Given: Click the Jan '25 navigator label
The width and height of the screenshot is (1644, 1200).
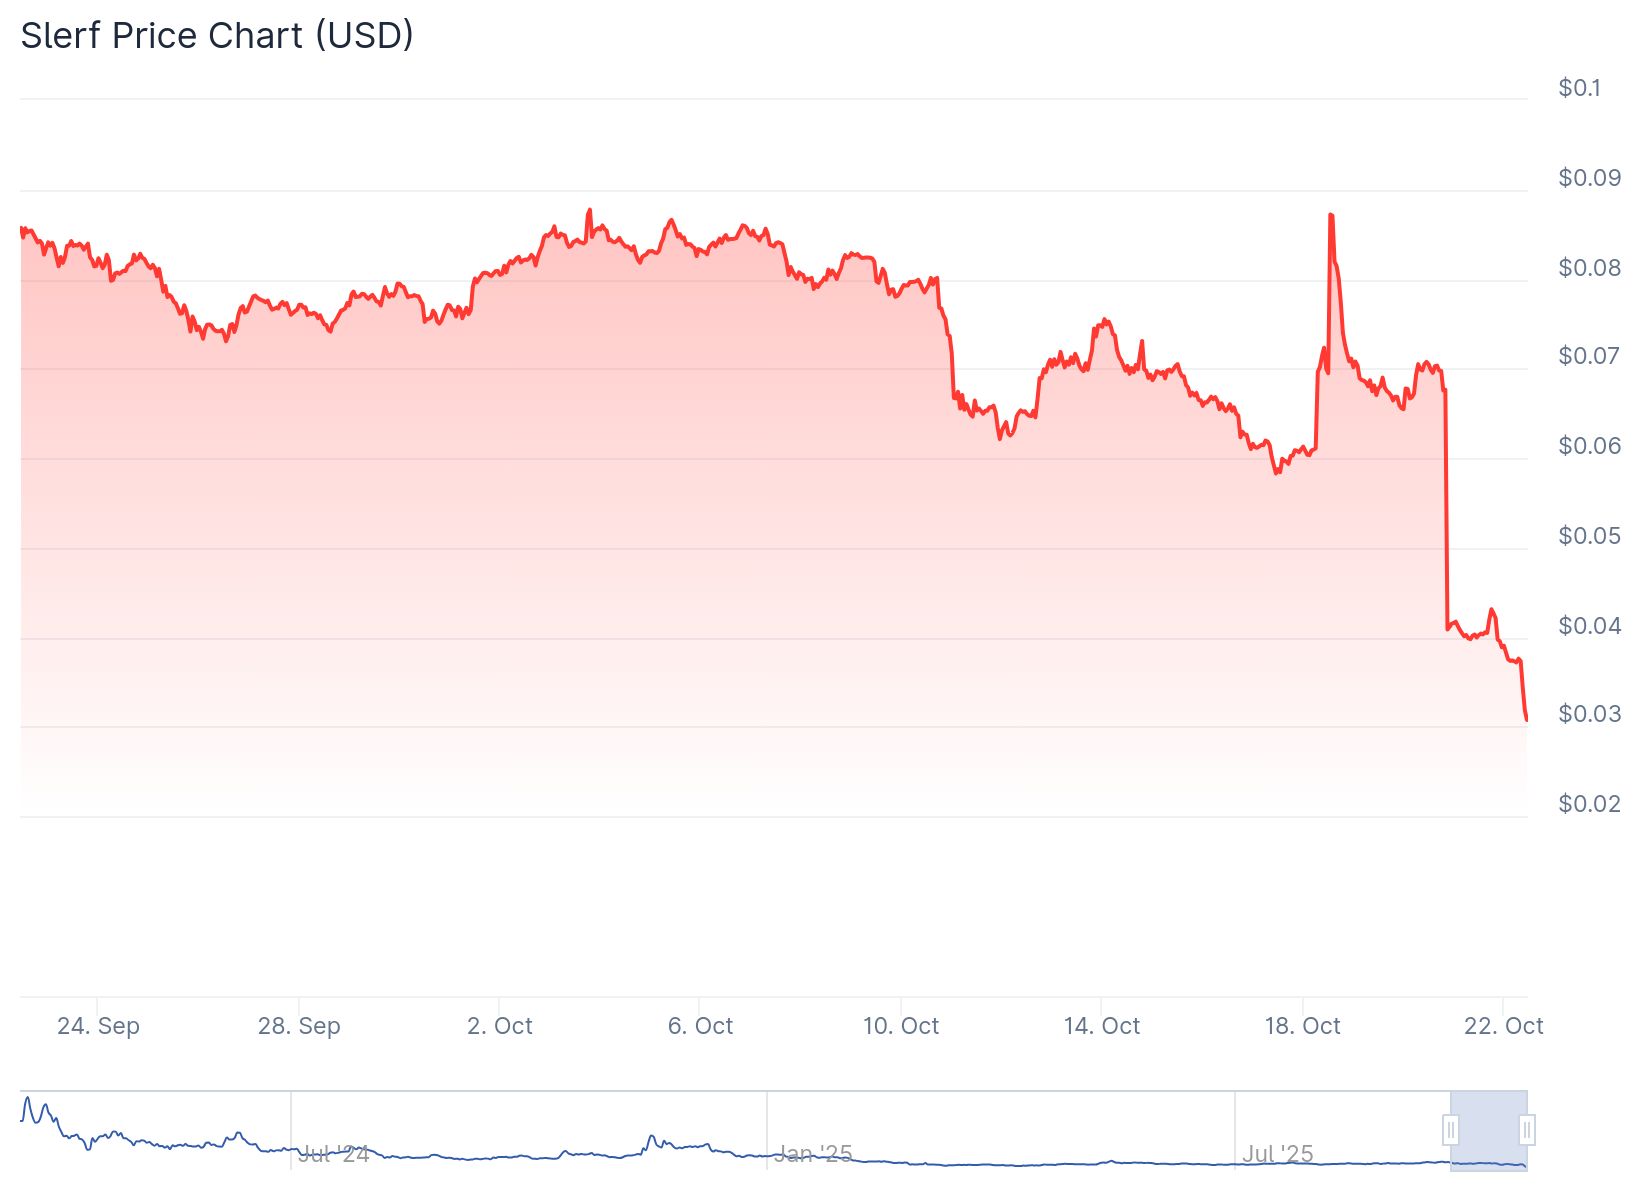Looking at the screenshot, I should pos(814,1154).
